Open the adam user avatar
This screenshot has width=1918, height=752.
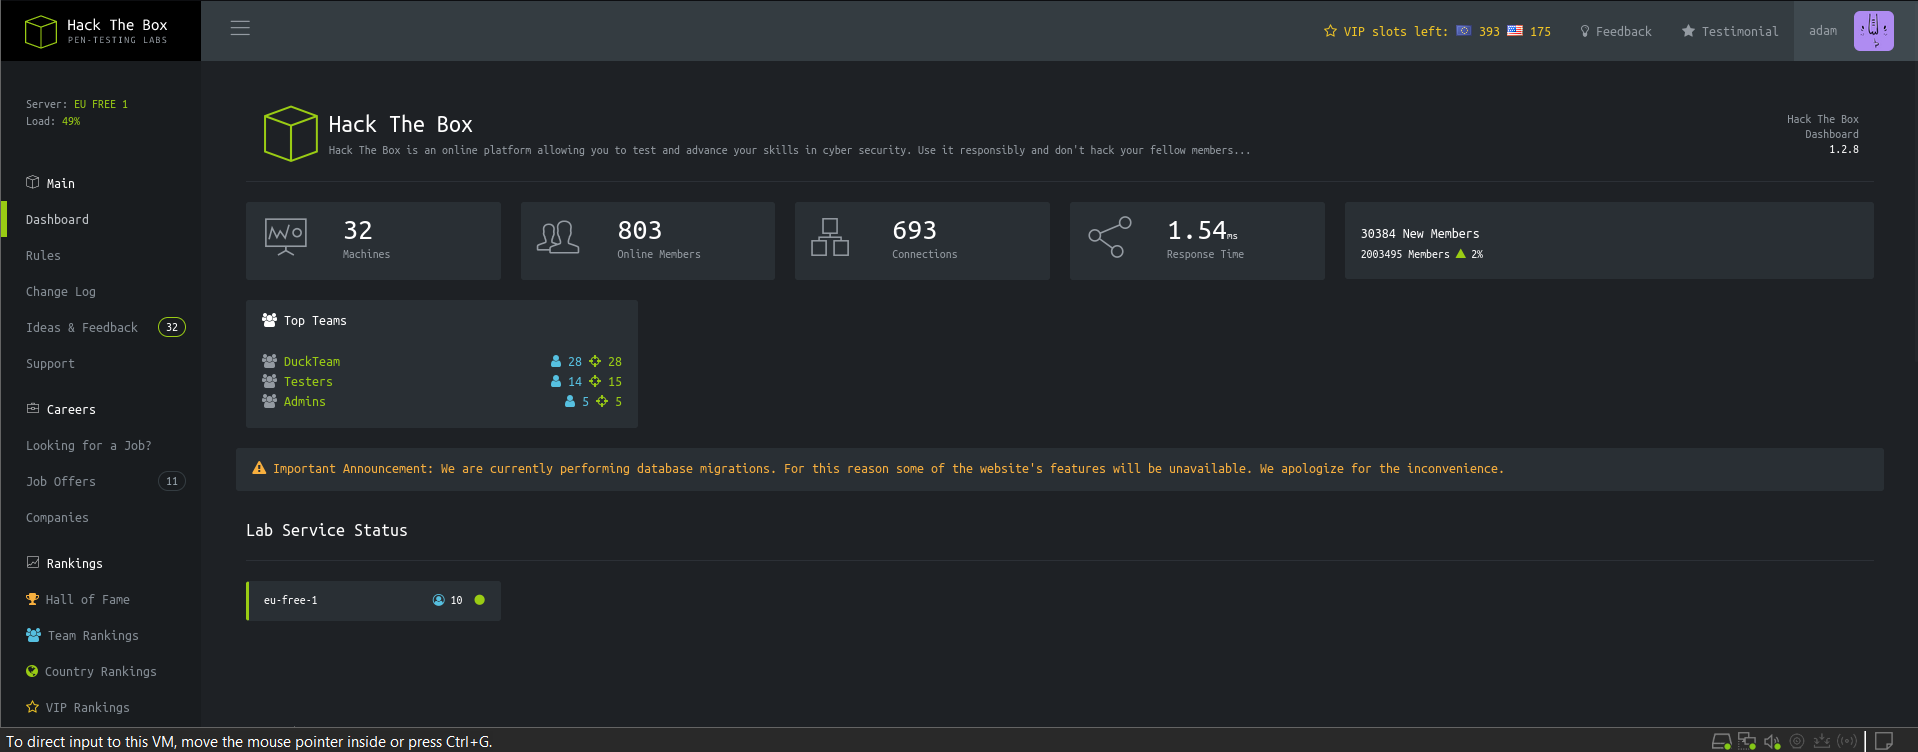[x=1873, y=31]
